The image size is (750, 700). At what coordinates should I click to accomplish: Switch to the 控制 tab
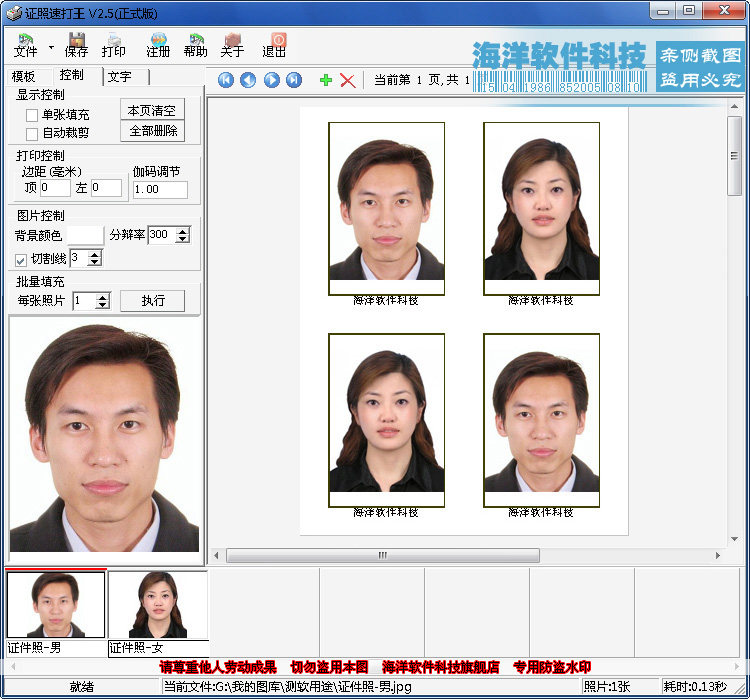tap(72, 75)
